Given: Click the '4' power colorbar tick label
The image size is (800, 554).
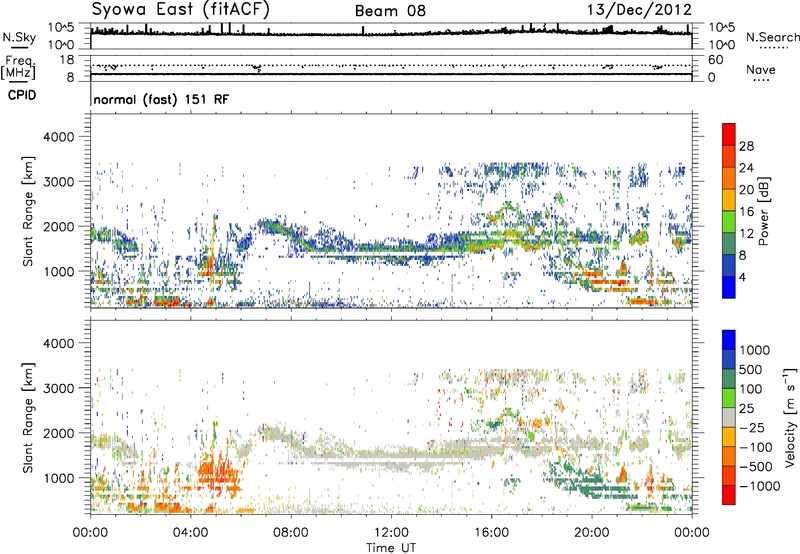Looking at the screenshot, I should pyautogui.click(x=742, y=277).
